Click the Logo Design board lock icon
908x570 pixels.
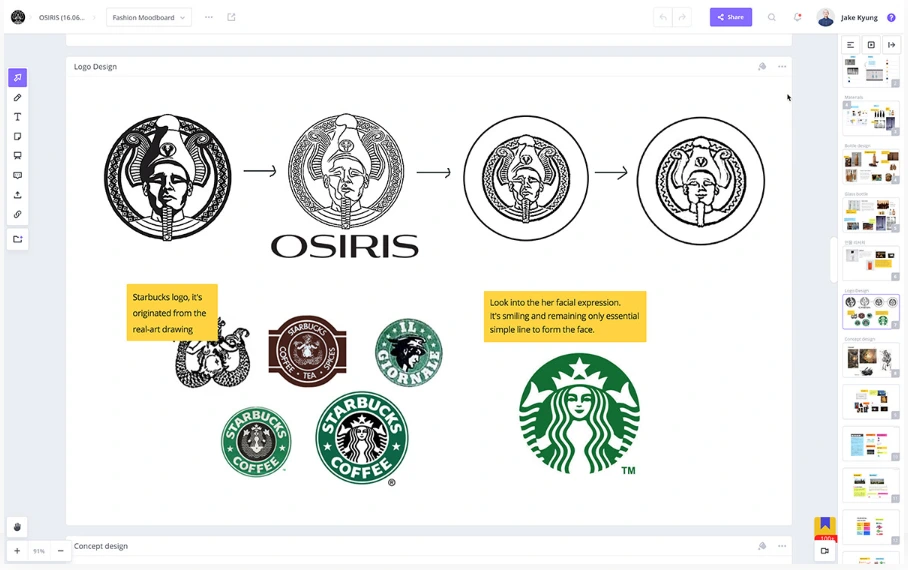coord(762,67)
